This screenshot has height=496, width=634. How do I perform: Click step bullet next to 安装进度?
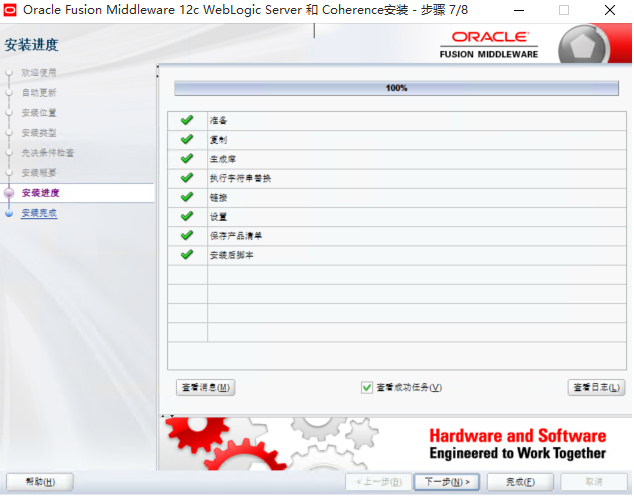(9, 193)
